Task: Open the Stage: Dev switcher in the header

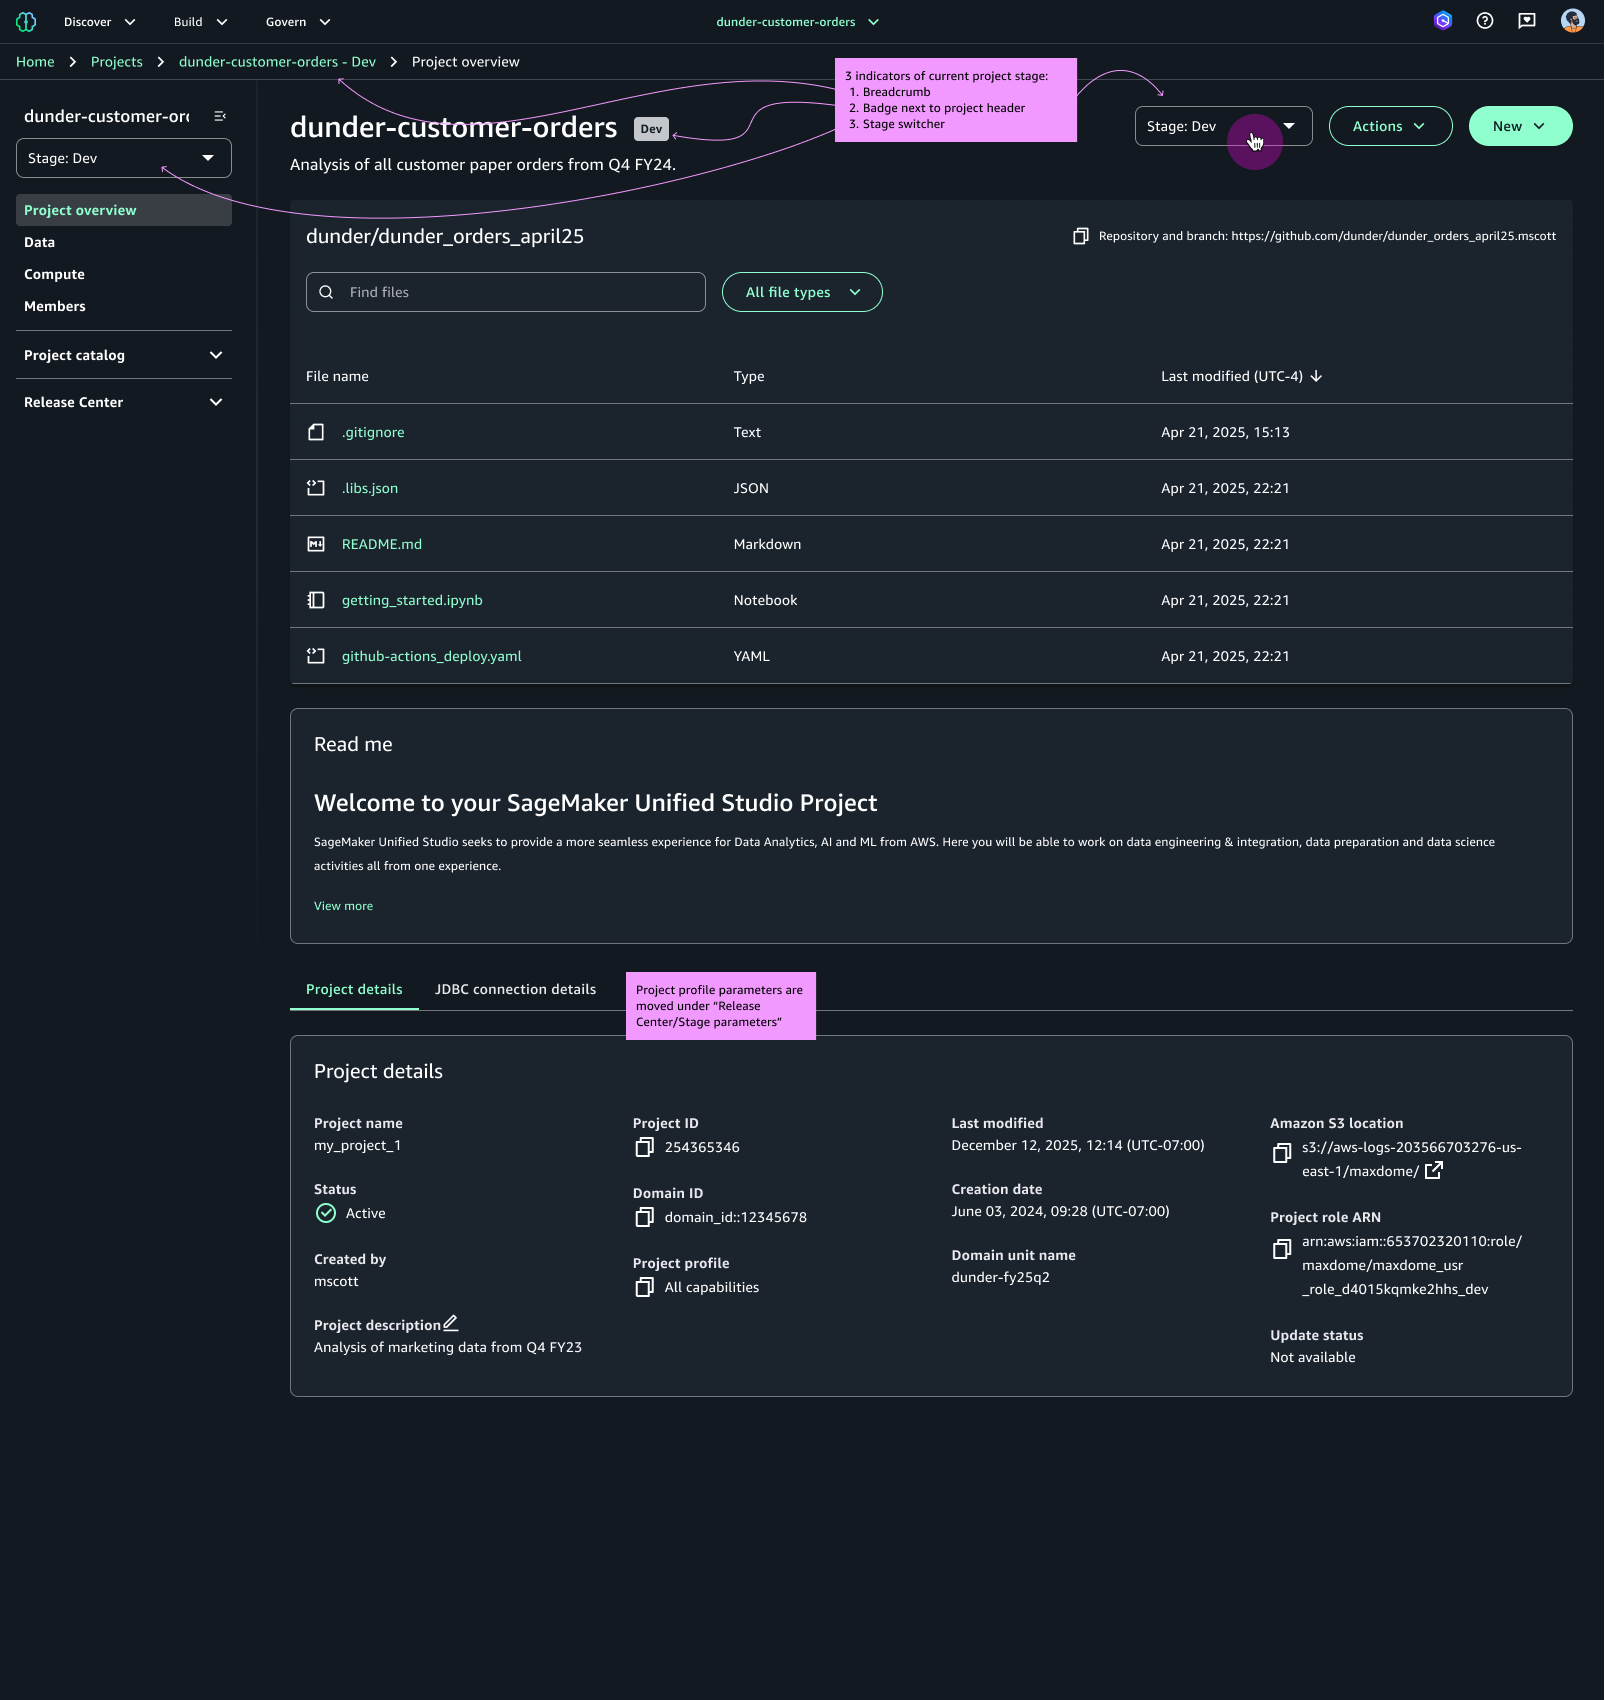Action: click(1221, 126)
